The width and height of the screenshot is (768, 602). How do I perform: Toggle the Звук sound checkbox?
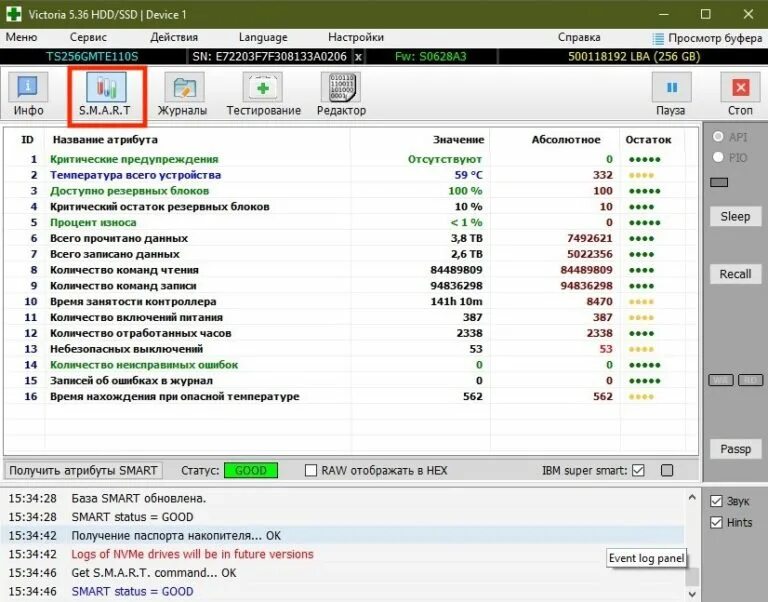(x=716, y=501)
